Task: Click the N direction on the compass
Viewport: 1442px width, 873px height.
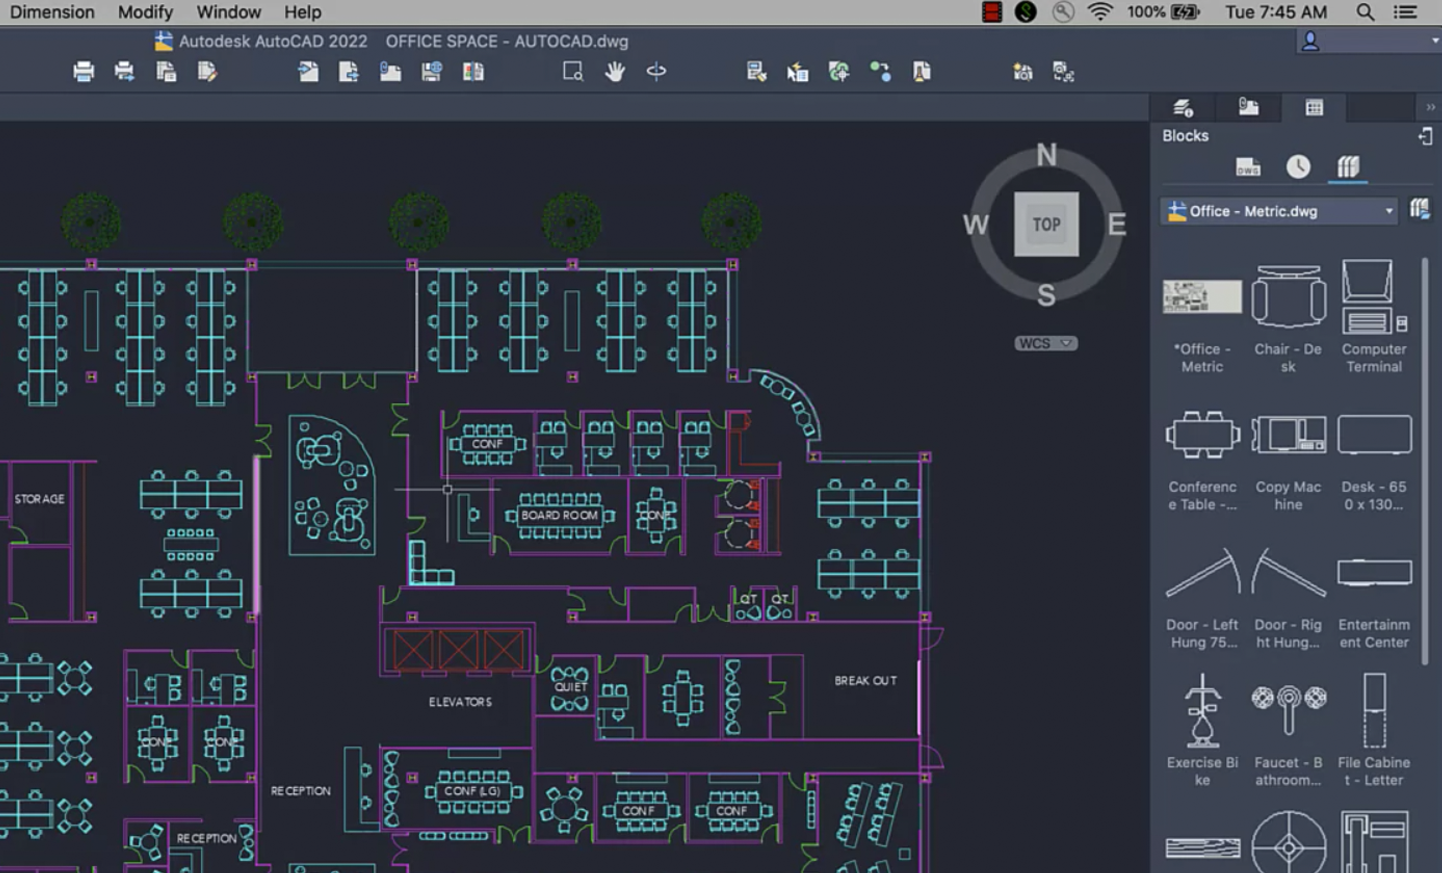Action: point(1046,155)
